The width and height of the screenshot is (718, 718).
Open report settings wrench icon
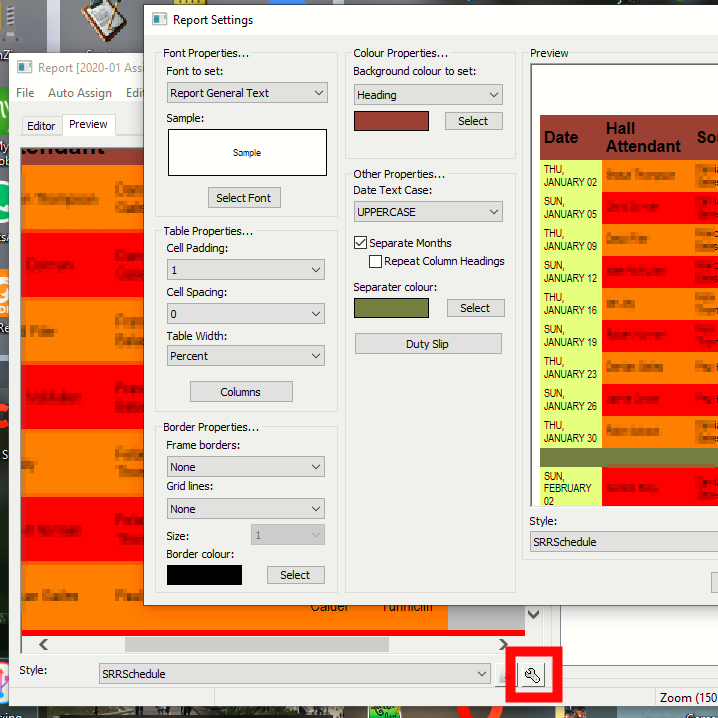(533, 674)
